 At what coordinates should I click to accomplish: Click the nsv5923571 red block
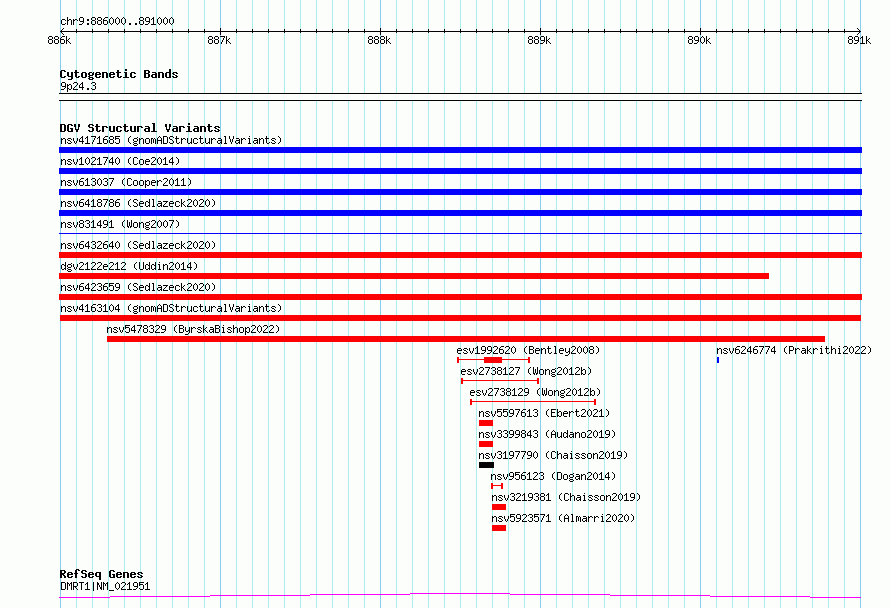pyautogui.click(x=499, y=528)
